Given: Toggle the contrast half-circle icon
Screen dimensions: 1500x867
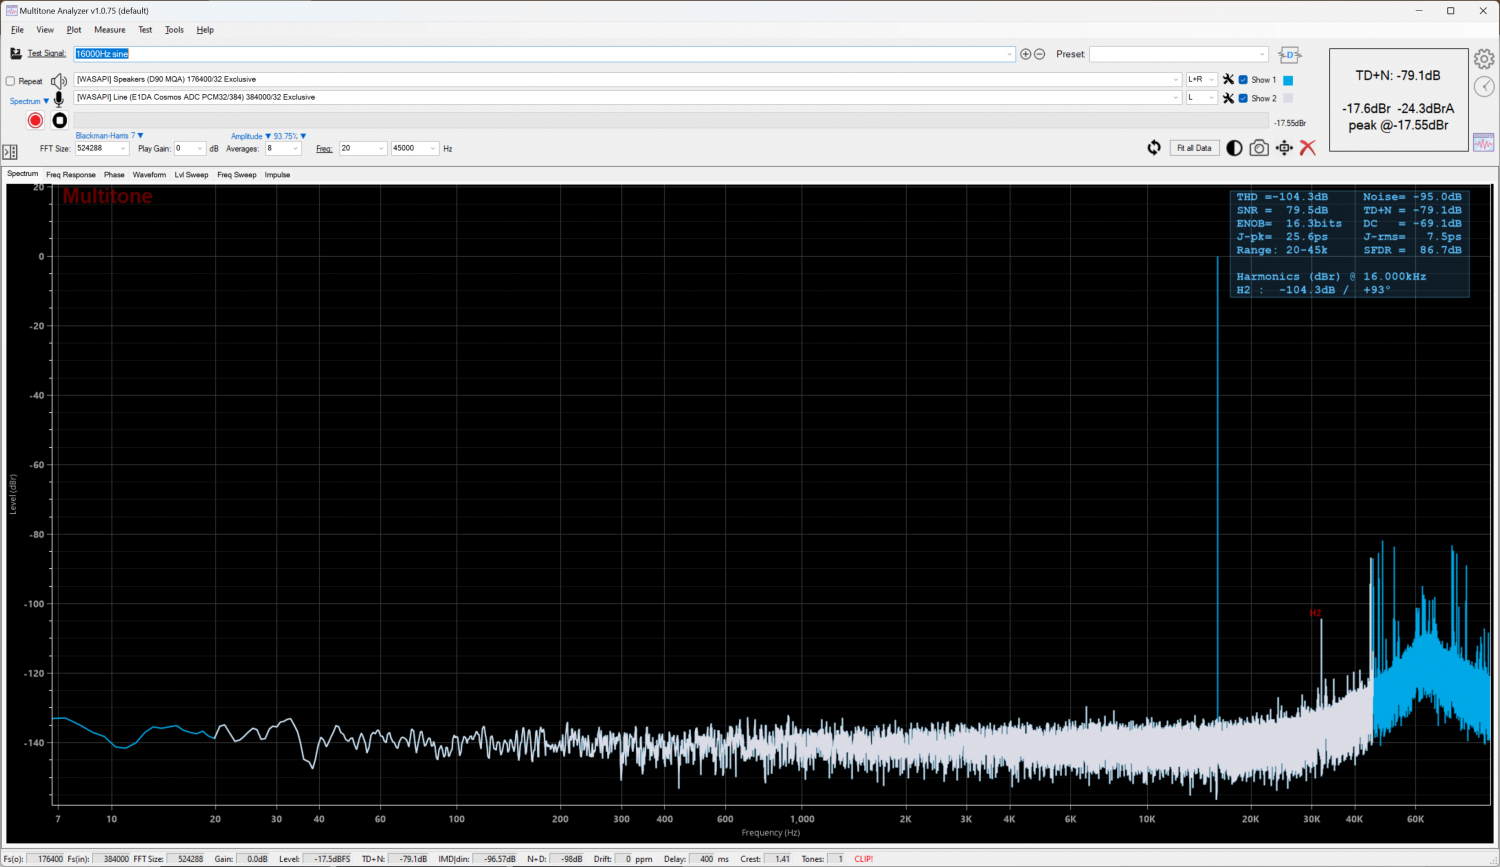Looking at the screenshot, I should 1234,148.
